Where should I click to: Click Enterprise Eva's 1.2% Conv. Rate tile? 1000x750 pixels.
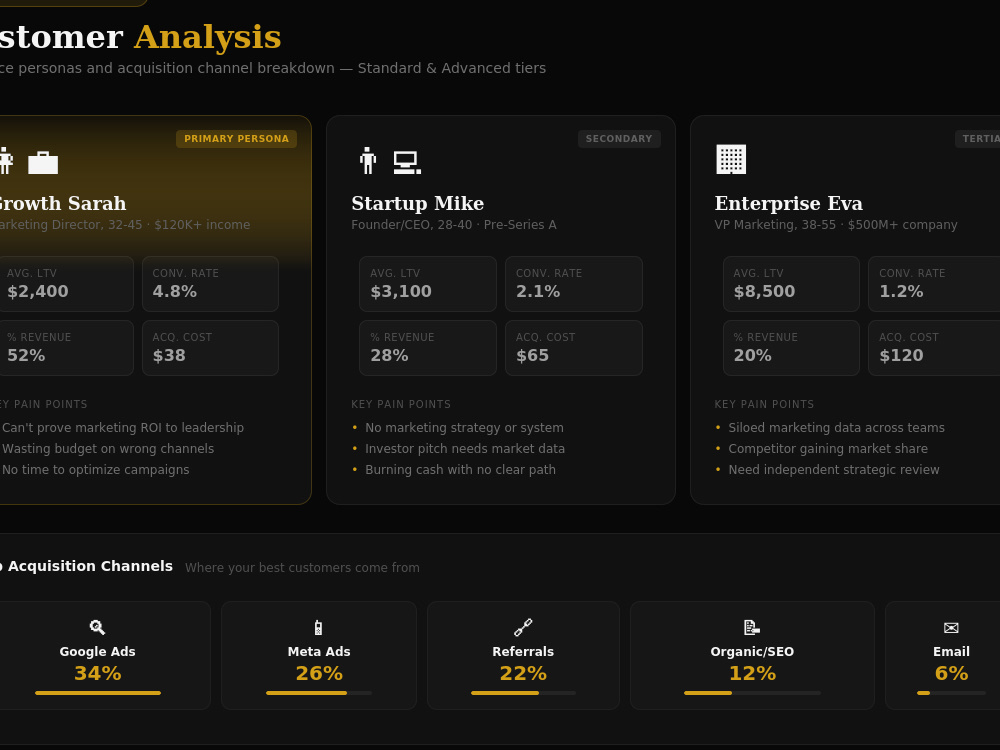[934, 284]
